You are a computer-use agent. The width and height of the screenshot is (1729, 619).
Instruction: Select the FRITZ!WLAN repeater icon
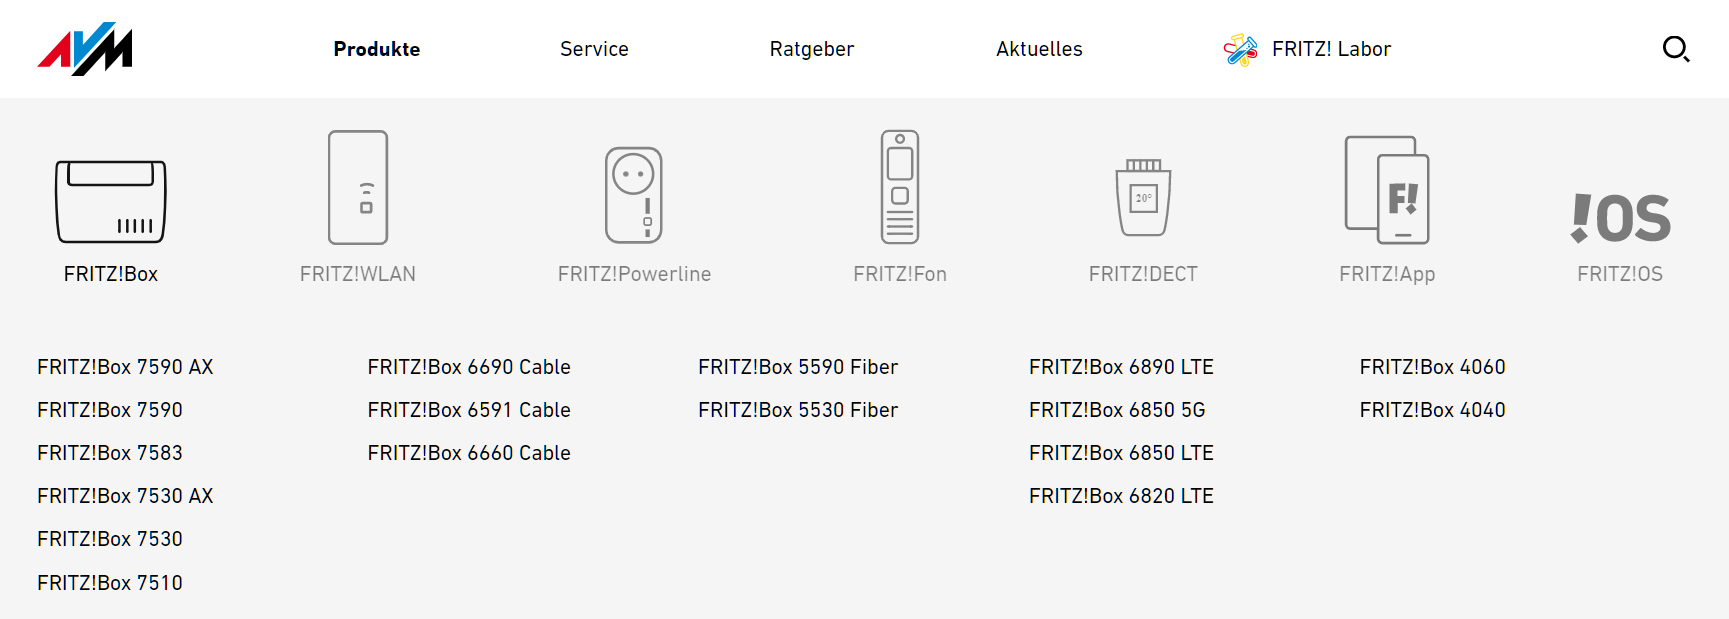[x=358, y=187]
